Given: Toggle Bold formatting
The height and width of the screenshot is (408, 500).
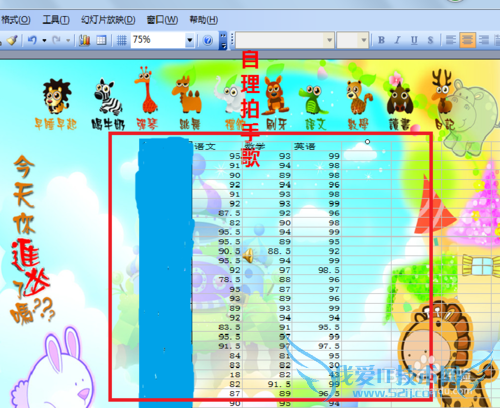Looking at the screenshot, I should (x=382, y=40).
